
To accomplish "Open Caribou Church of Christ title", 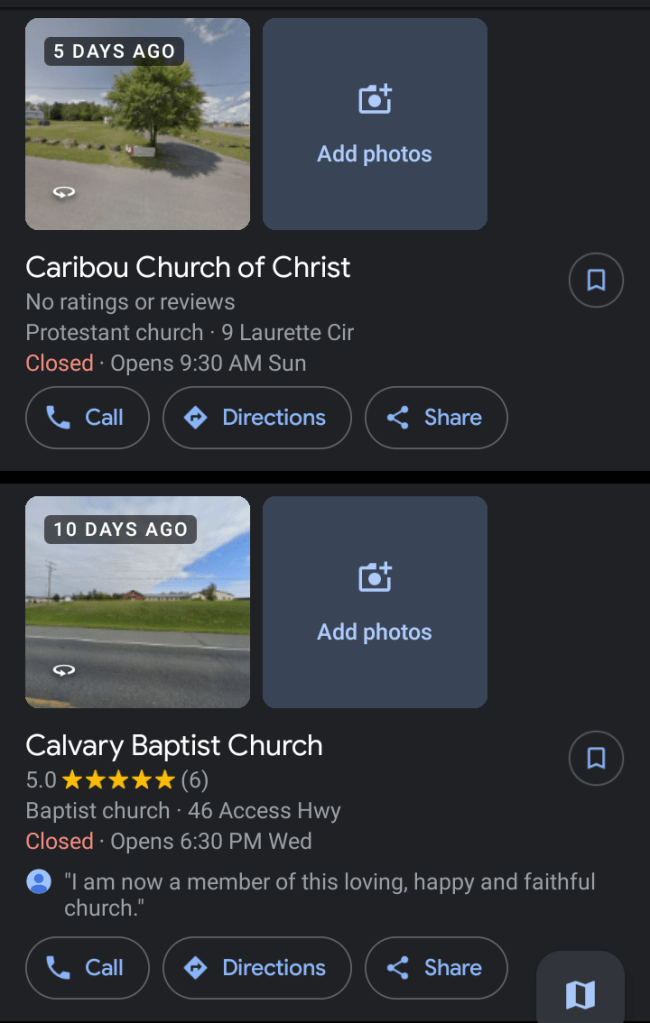I will 188,267.
